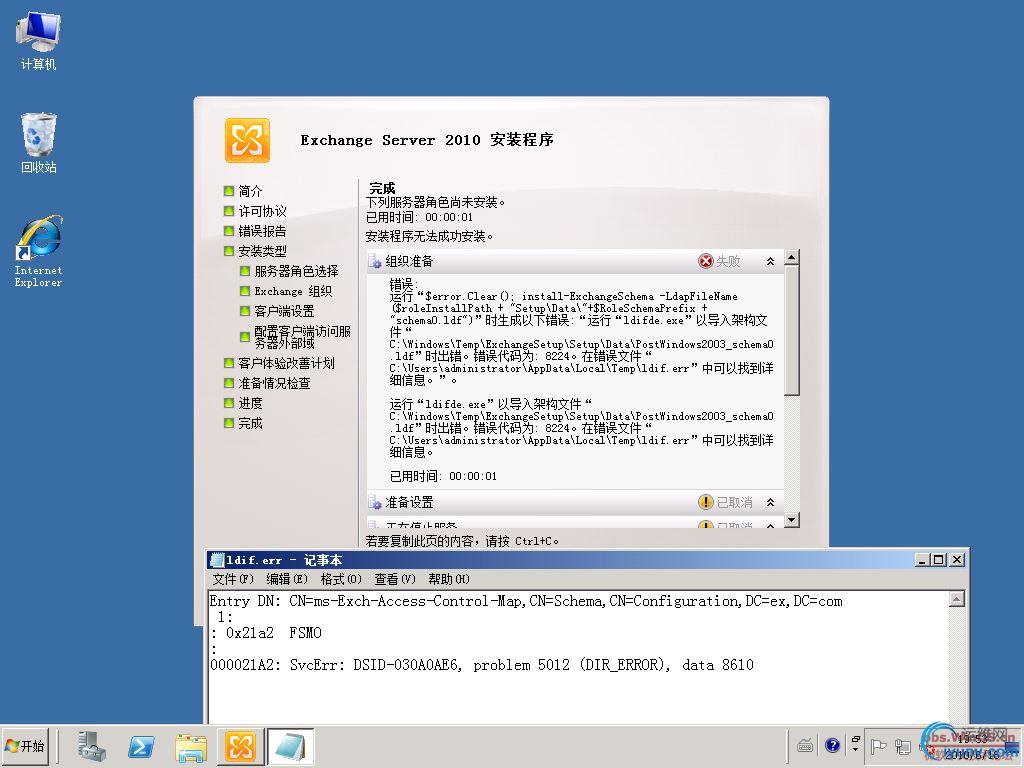The image size is (1024, 768).
Task: Click the setup results scrollbar down arrow
Action: [792, 520]
